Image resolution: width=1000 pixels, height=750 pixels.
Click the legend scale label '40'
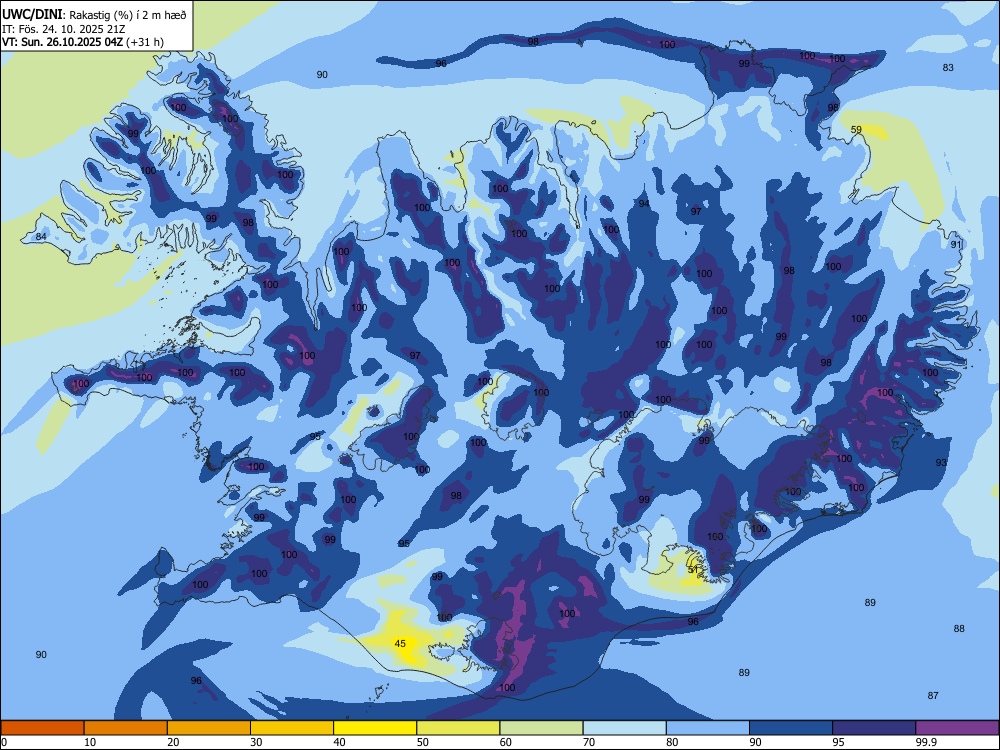[340, 742]
